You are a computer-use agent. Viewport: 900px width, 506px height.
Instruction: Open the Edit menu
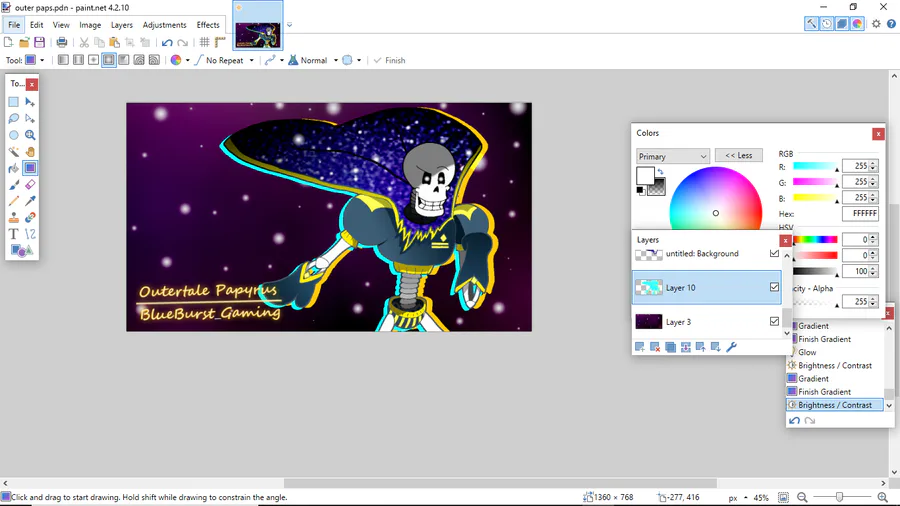tap(37, 25)
